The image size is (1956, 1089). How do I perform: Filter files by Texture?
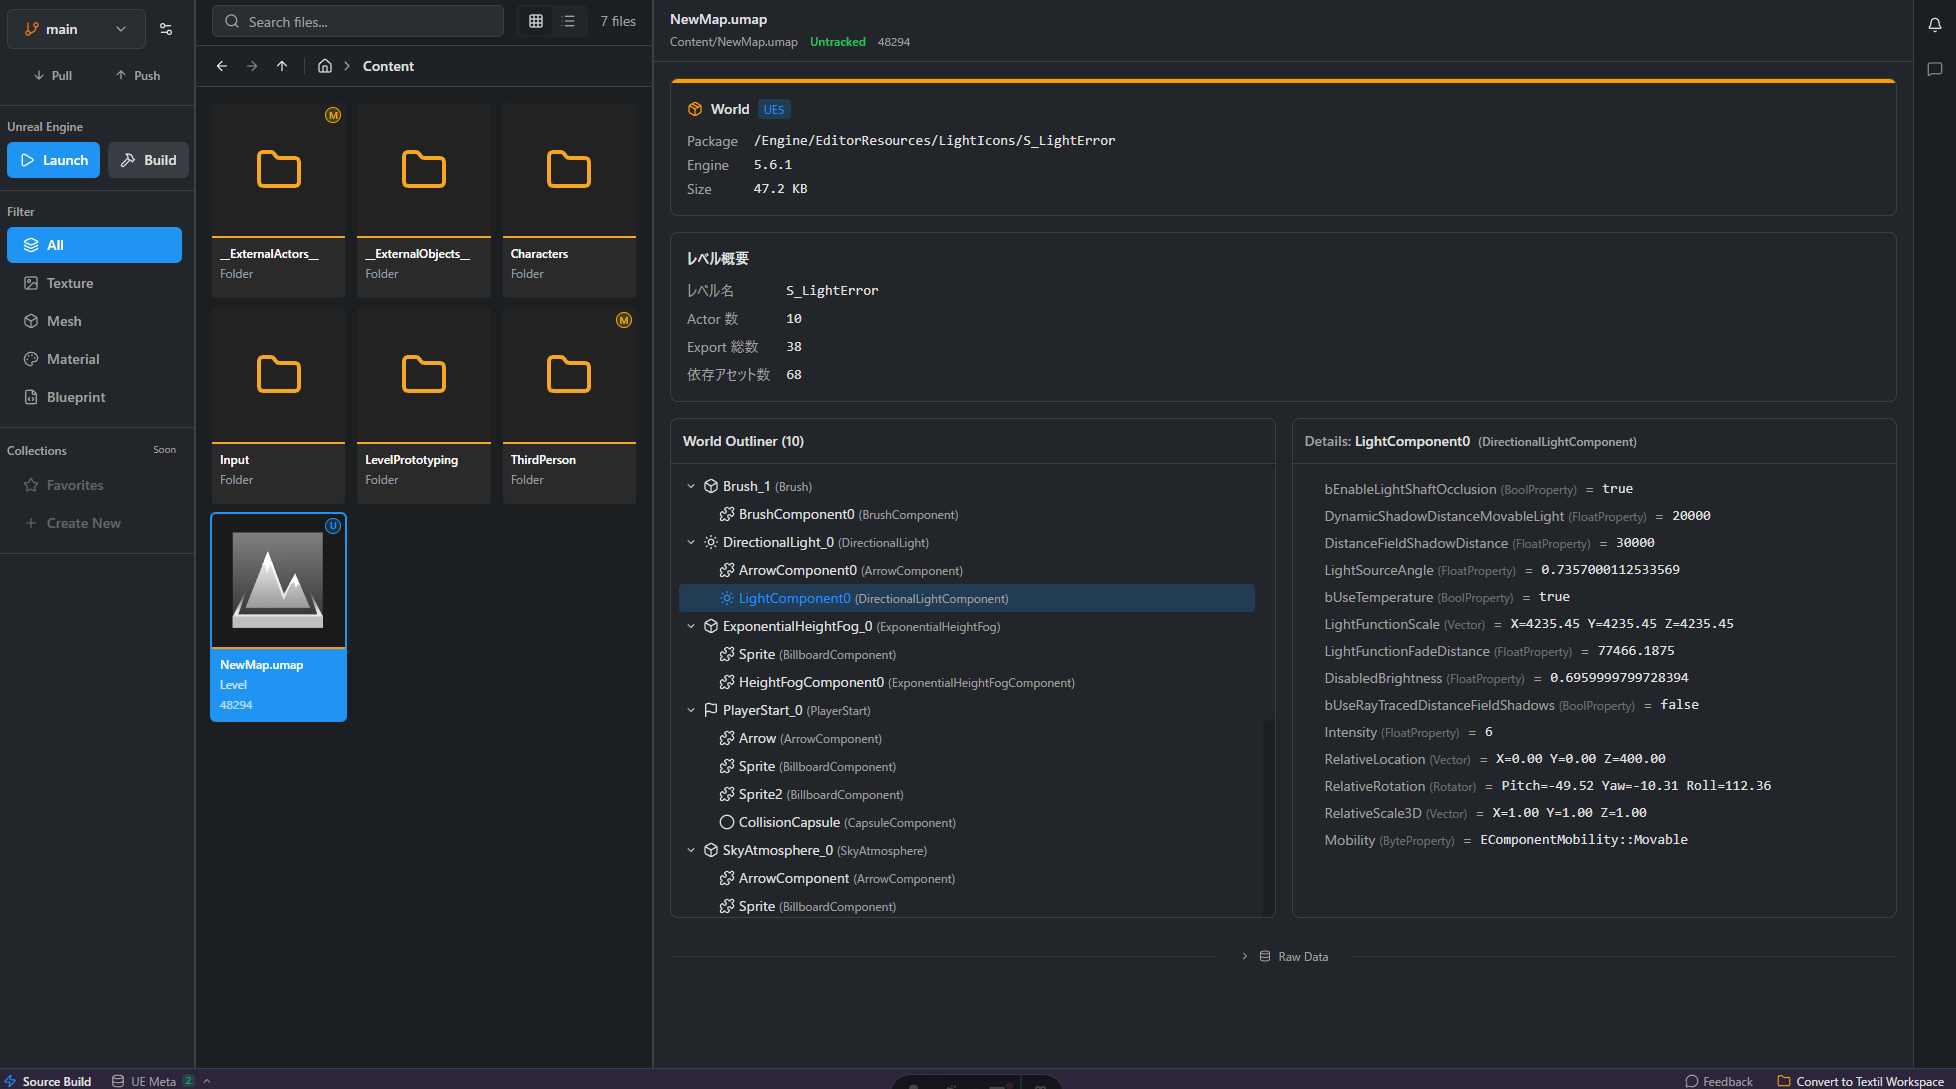click(x=70, y=283)
